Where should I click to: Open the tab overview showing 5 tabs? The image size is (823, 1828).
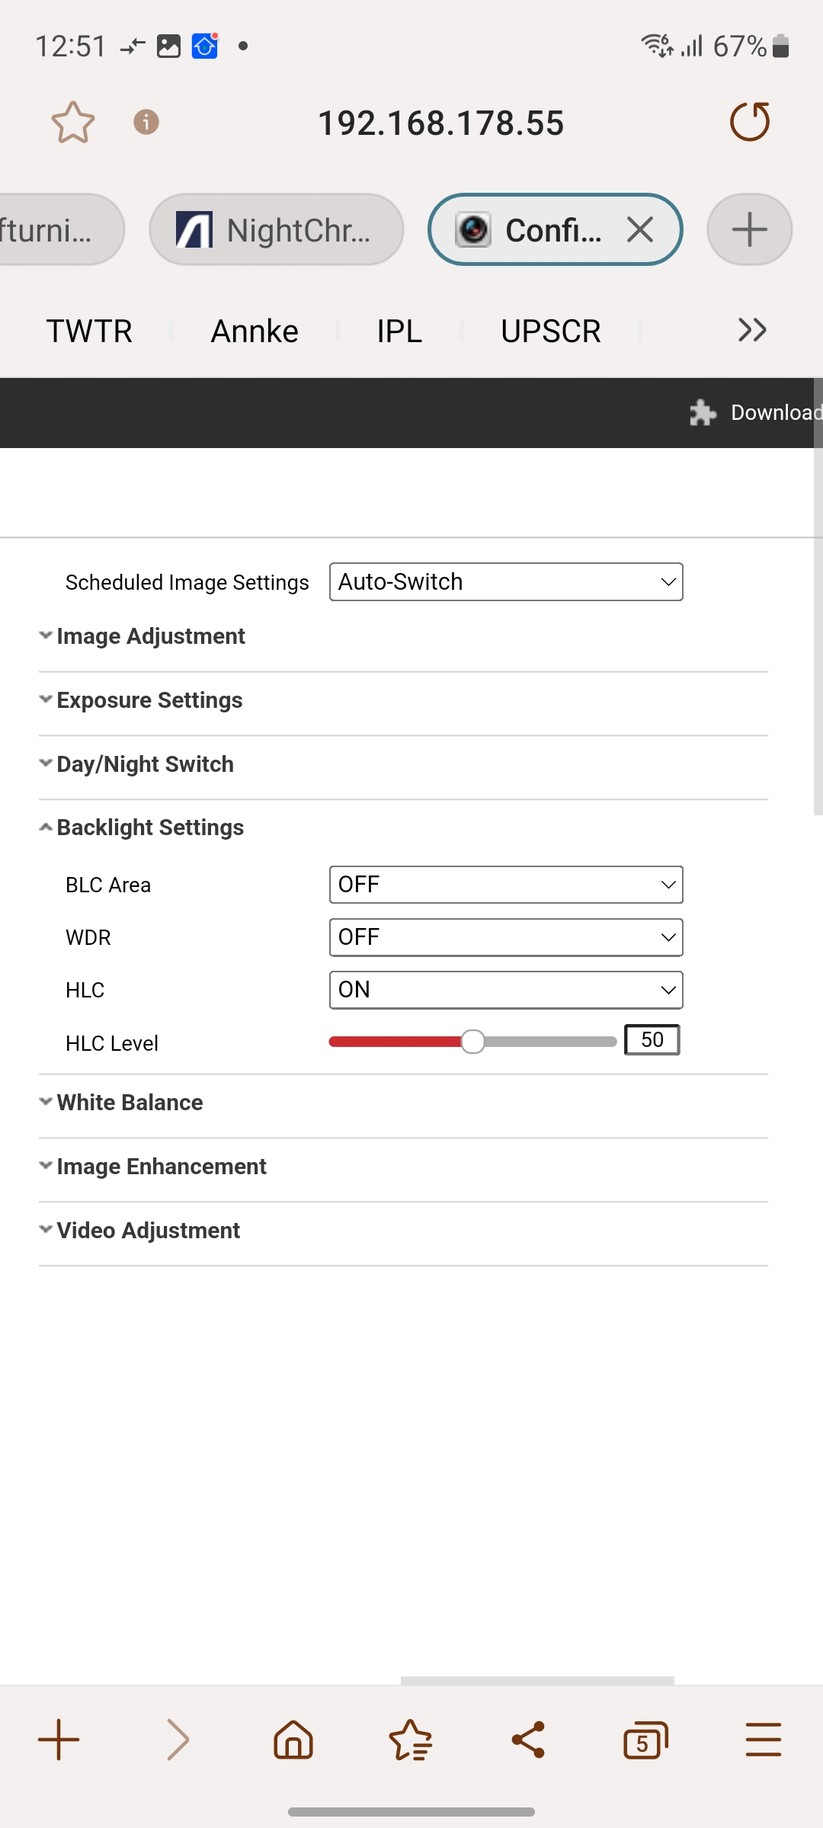[x=645, y=1739]
